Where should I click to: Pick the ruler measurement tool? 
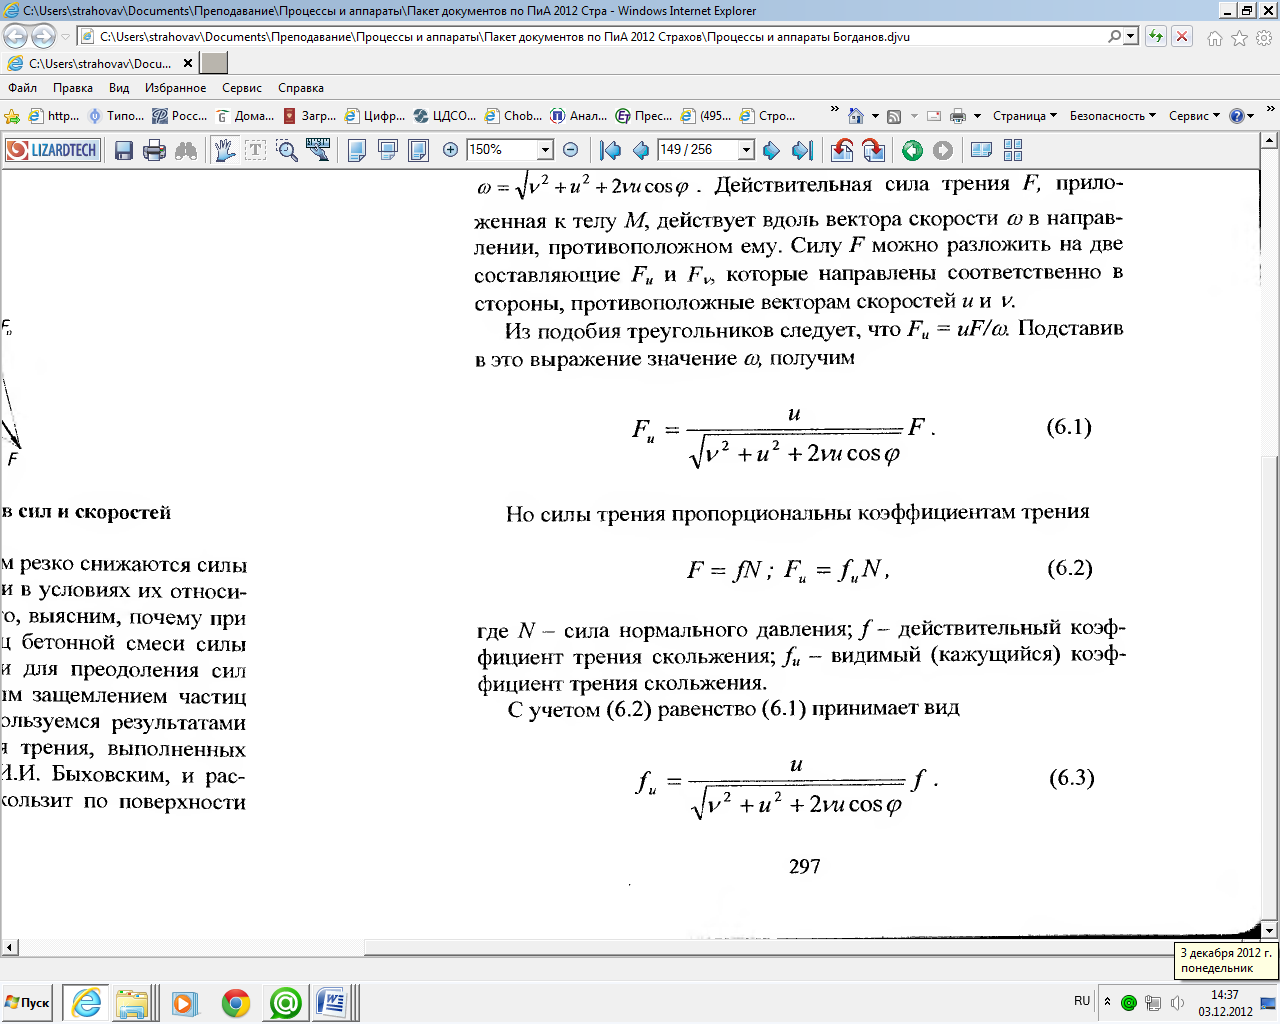coord(318,150)
